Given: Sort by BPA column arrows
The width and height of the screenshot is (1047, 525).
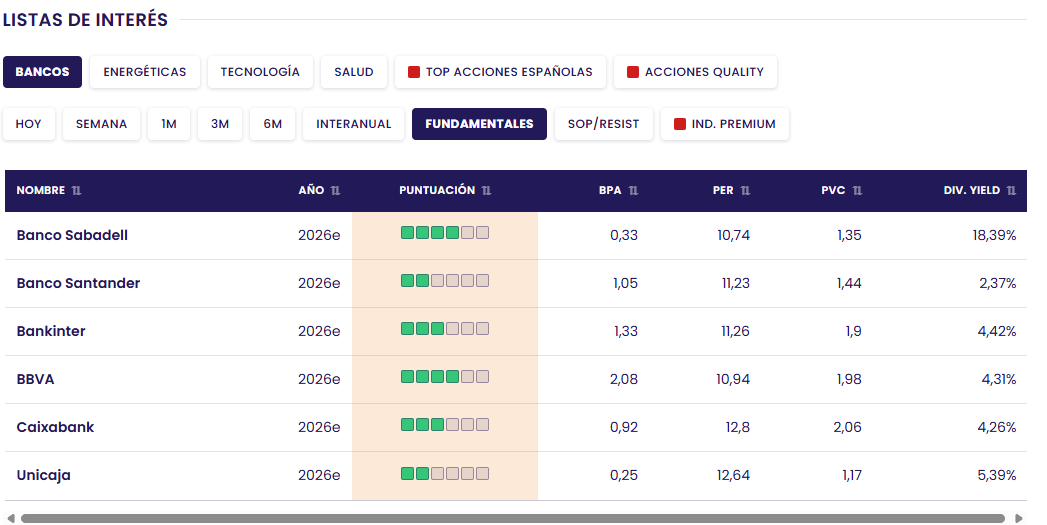Looking at the screenshot, I should [633, 190].
